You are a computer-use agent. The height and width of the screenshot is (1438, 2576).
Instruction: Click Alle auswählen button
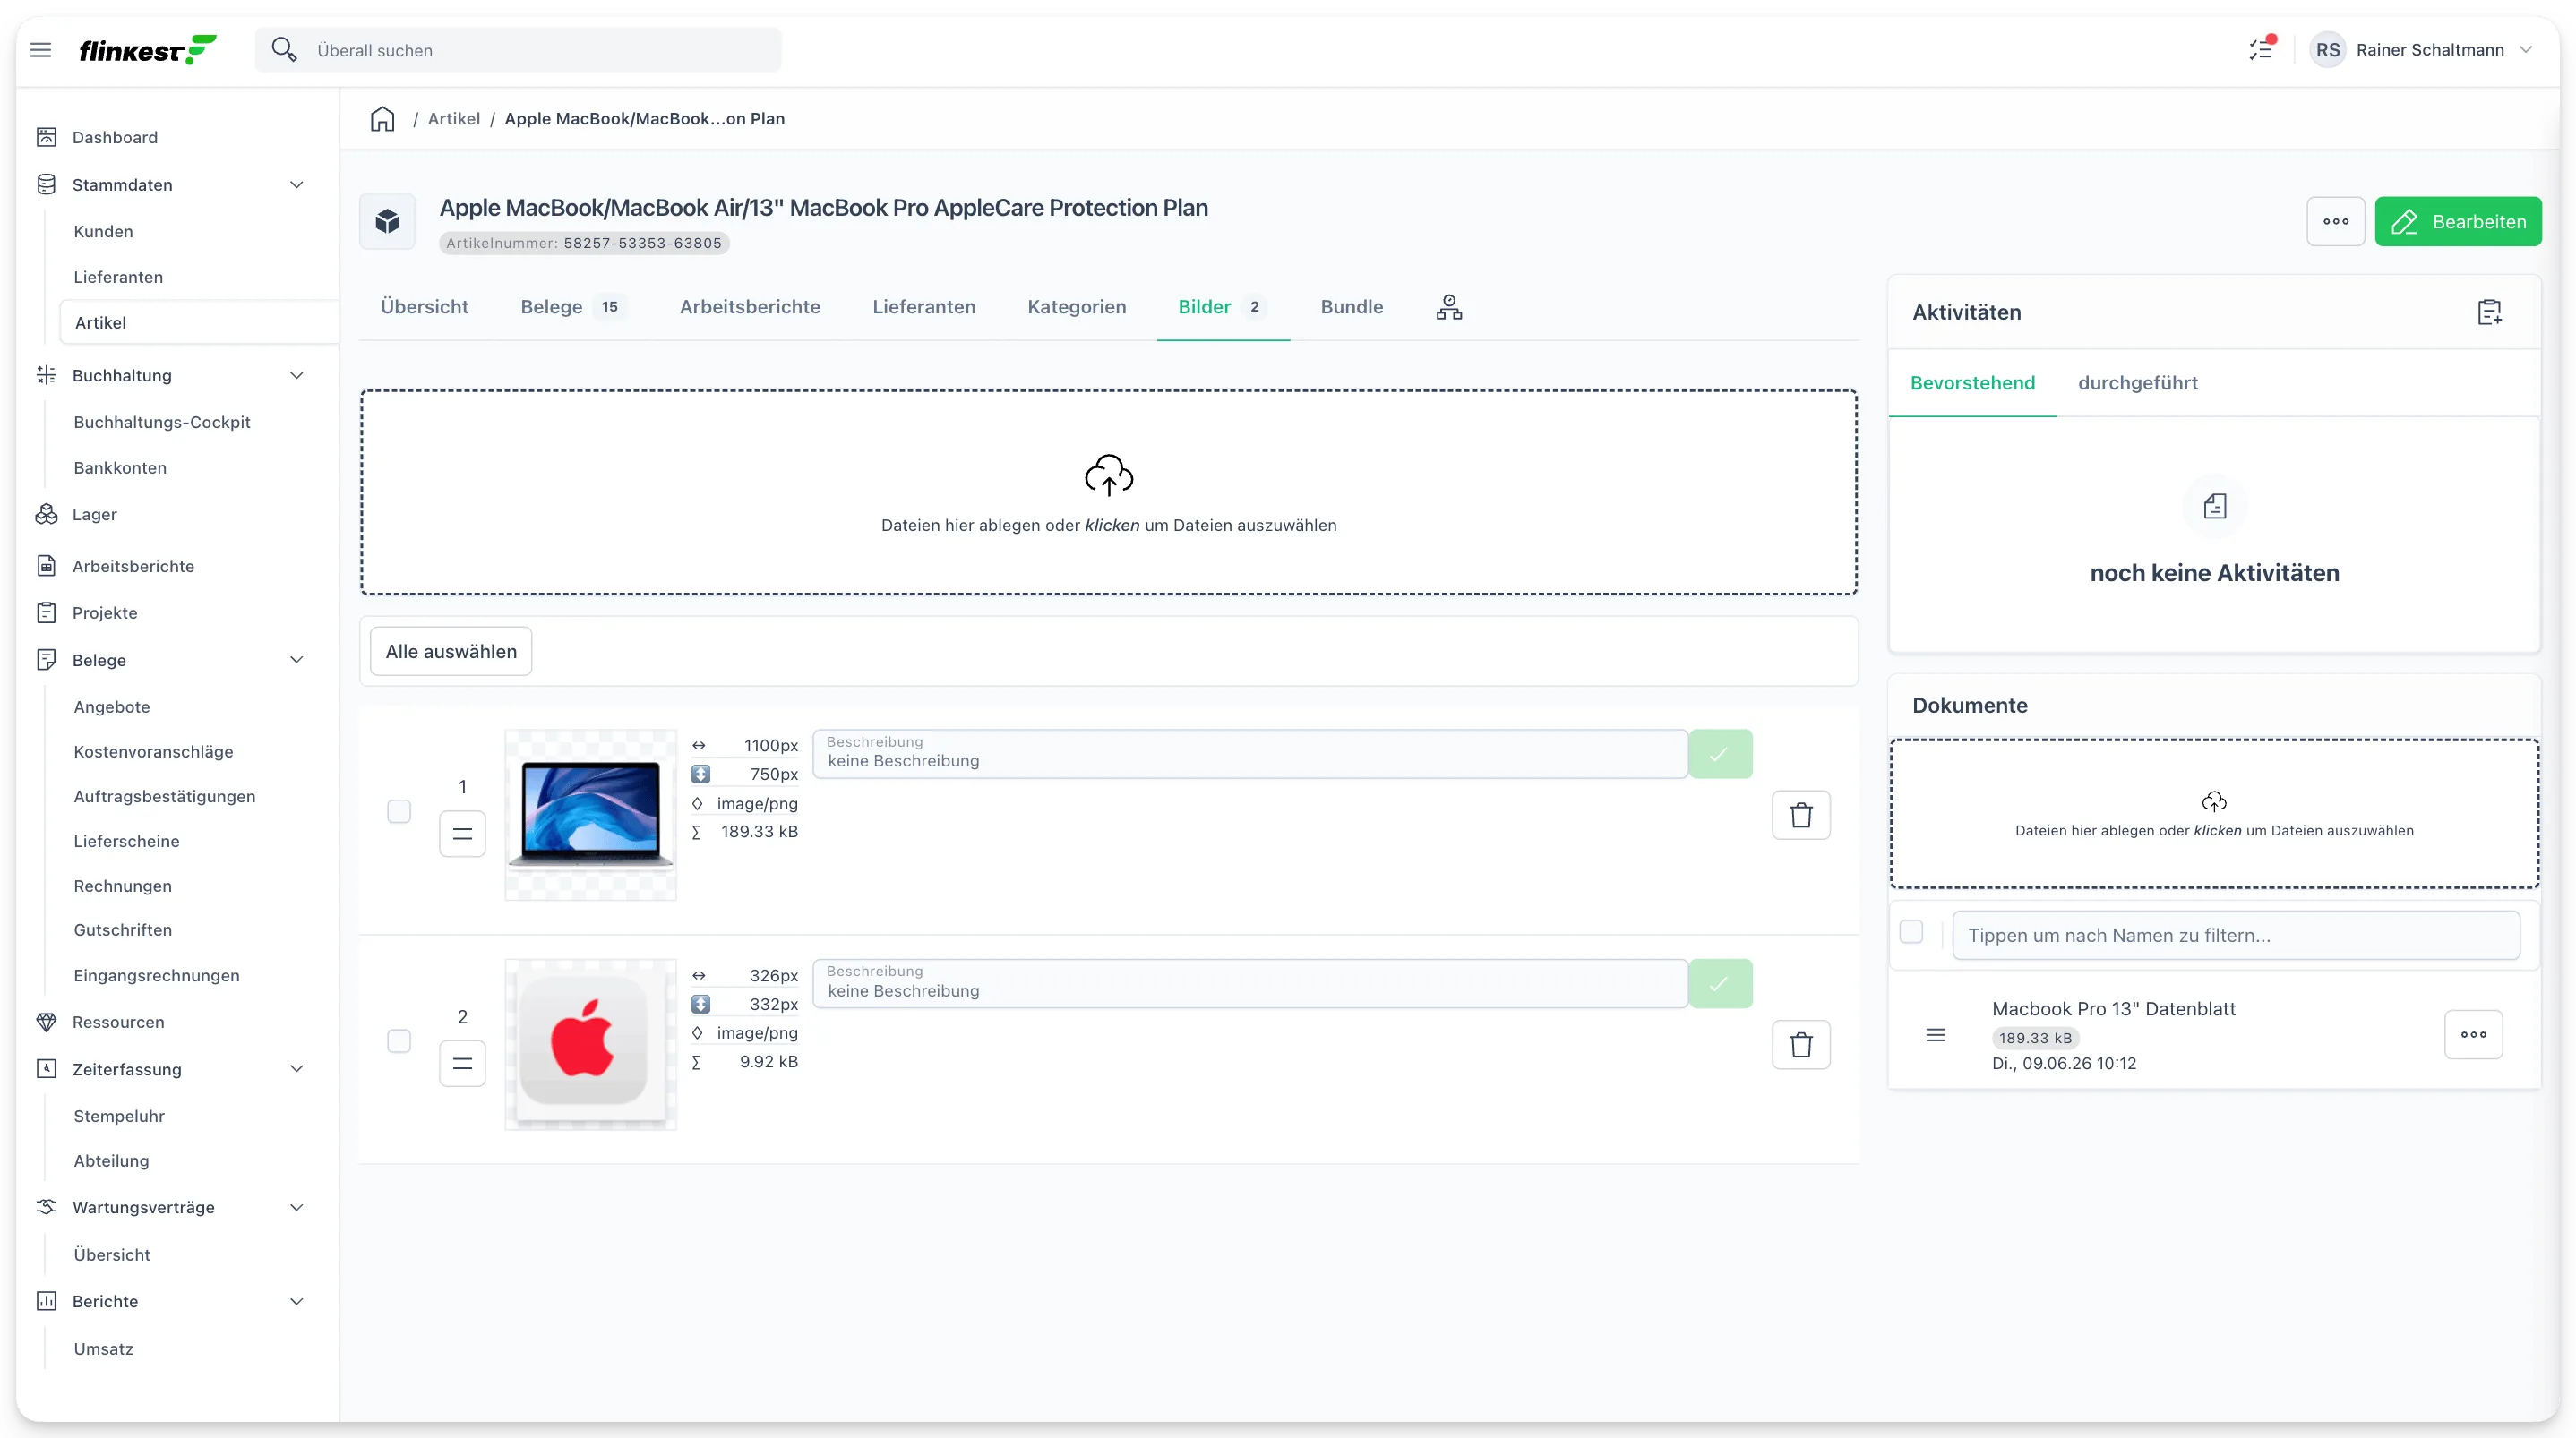pos(451,652)
